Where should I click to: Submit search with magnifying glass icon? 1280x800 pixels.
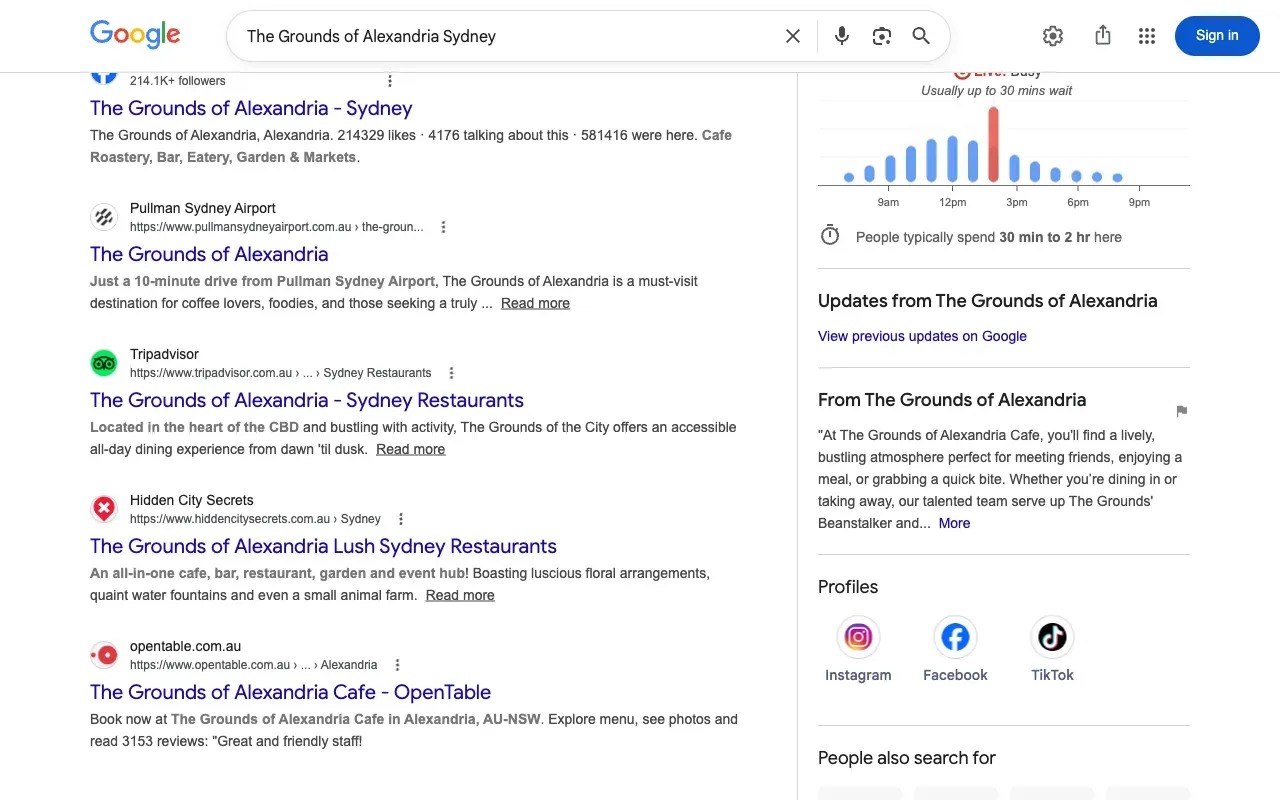click(x=921, y=36)
